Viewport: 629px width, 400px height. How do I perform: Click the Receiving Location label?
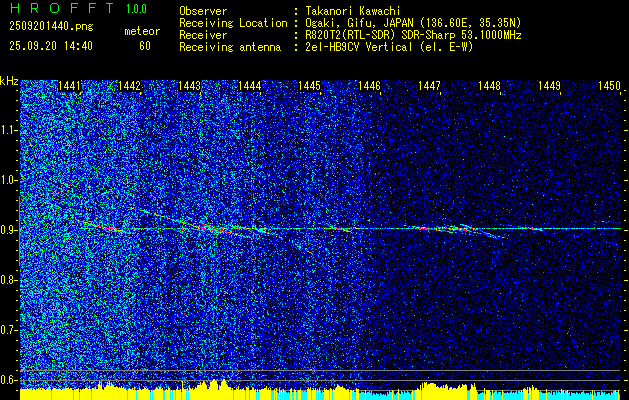[233, 23]
